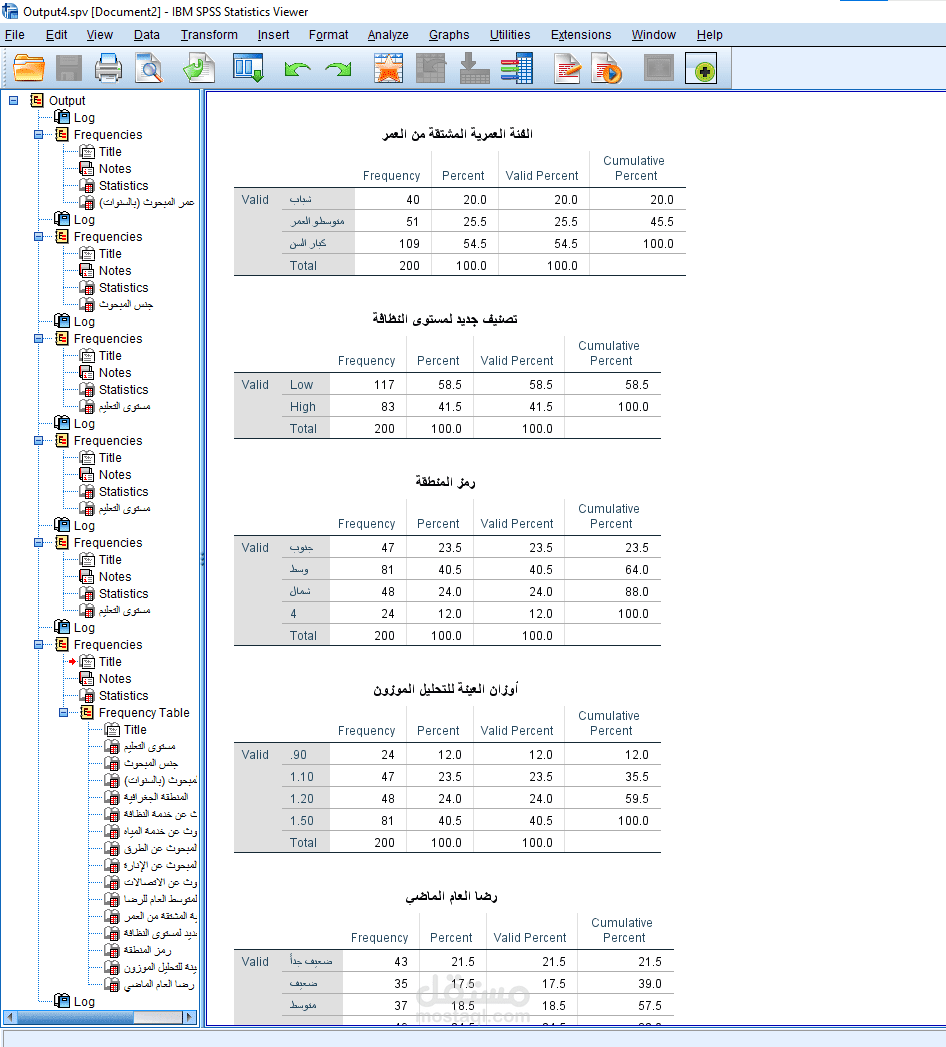Viewport: 946px width, 1047px height.
Task: Print the output using the printer icon
Action: pyautogui.click(x=108, y=68)
